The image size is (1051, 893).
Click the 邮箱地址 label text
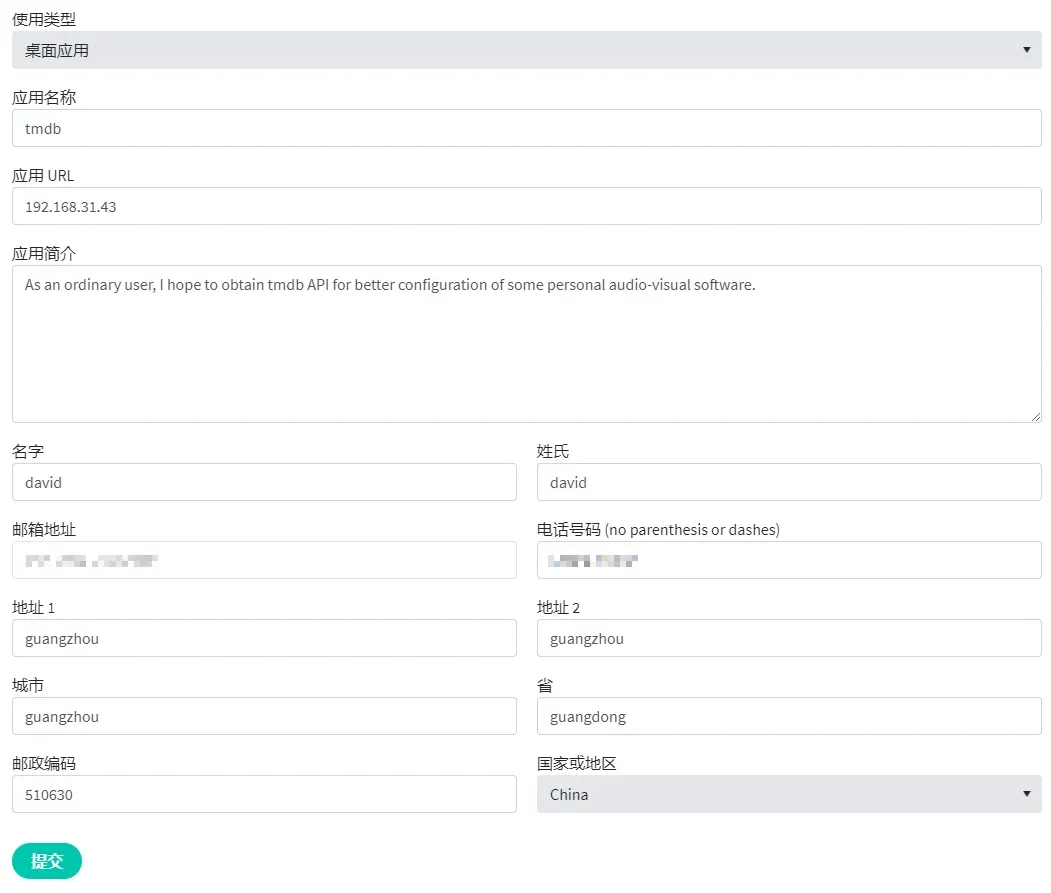tap(43, 530)
